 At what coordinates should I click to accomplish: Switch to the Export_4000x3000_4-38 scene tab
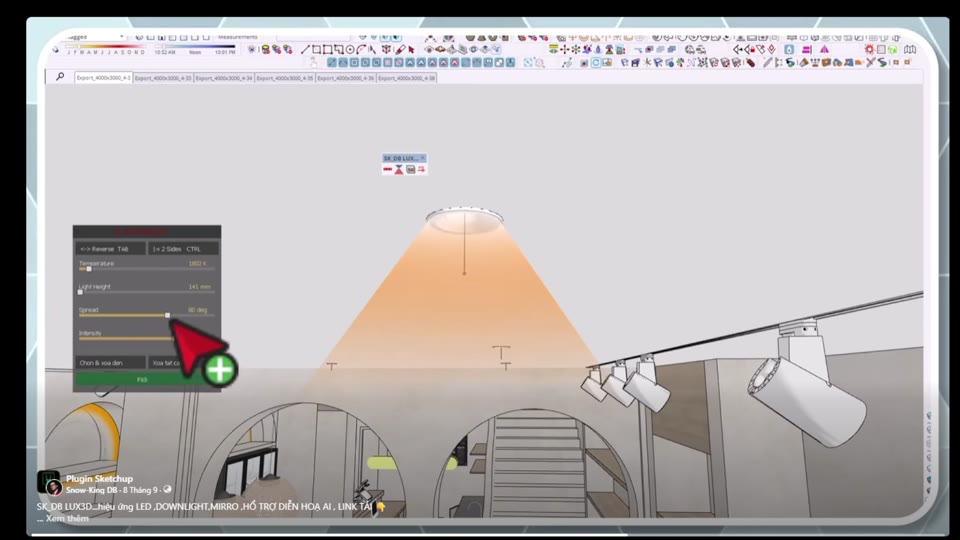click(x=407, y=78)
